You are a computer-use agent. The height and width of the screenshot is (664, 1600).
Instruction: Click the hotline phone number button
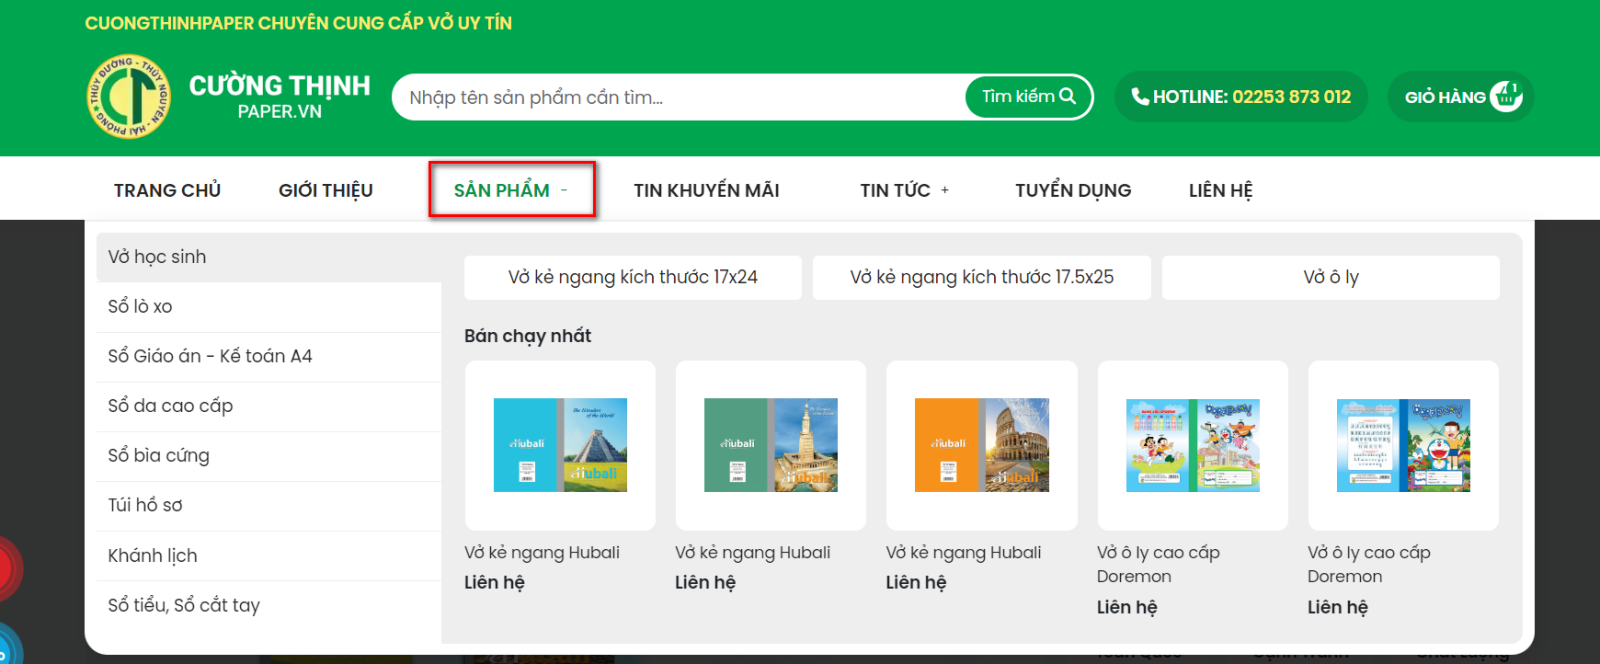1241,97
